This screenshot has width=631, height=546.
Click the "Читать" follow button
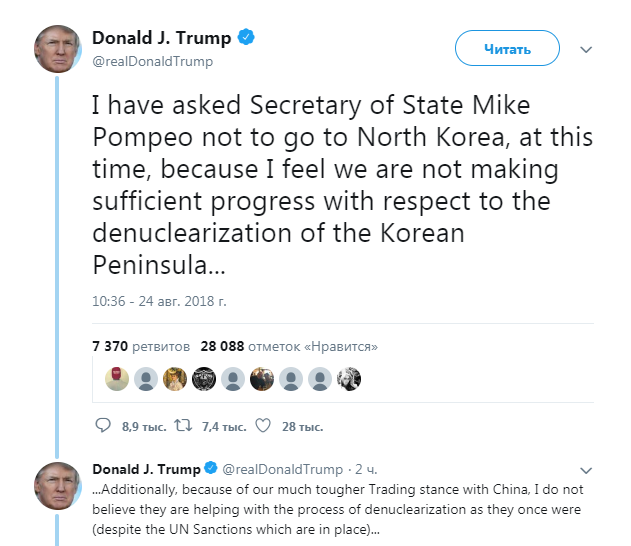(x=507, y=48)
